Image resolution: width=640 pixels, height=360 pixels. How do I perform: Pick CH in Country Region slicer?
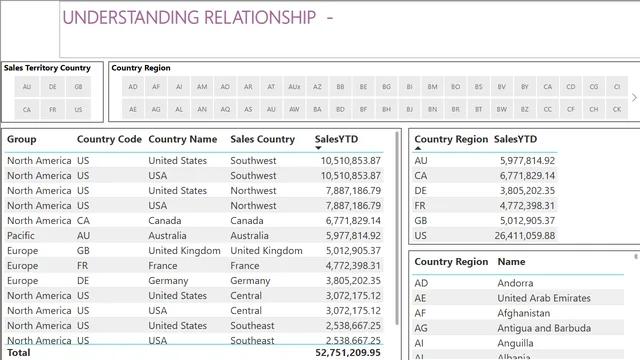594,109
